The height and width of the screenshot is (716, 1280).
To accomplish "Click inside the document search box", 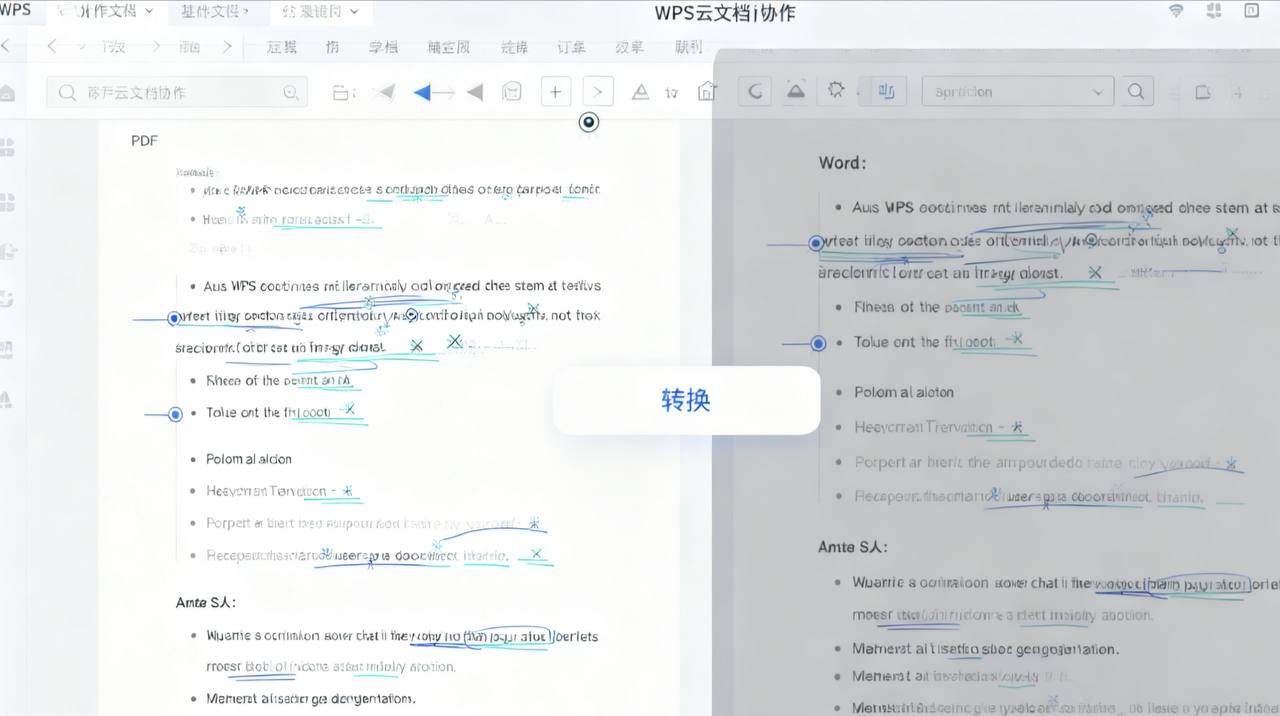I will click(x=176, y=91).
